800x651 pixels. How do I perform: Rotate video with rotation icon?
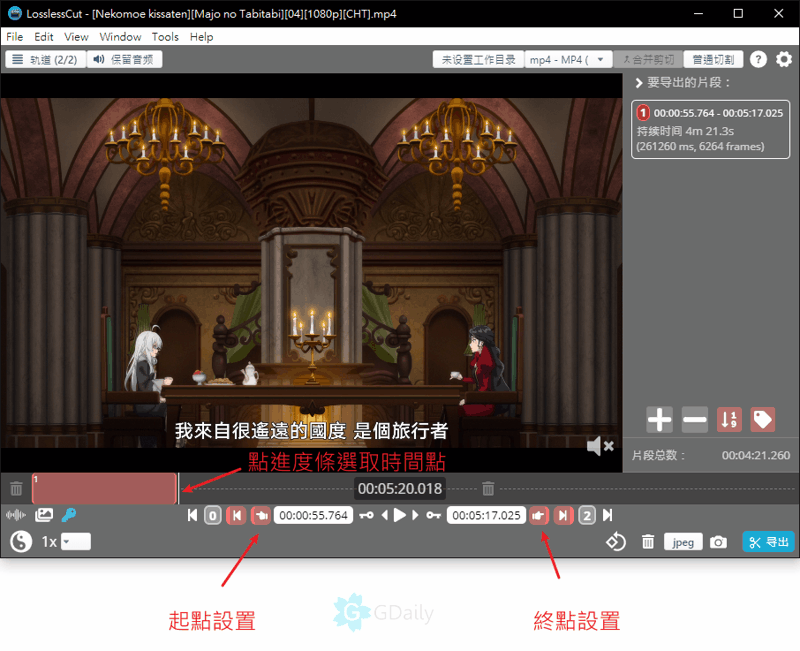(x=616, y=542)
